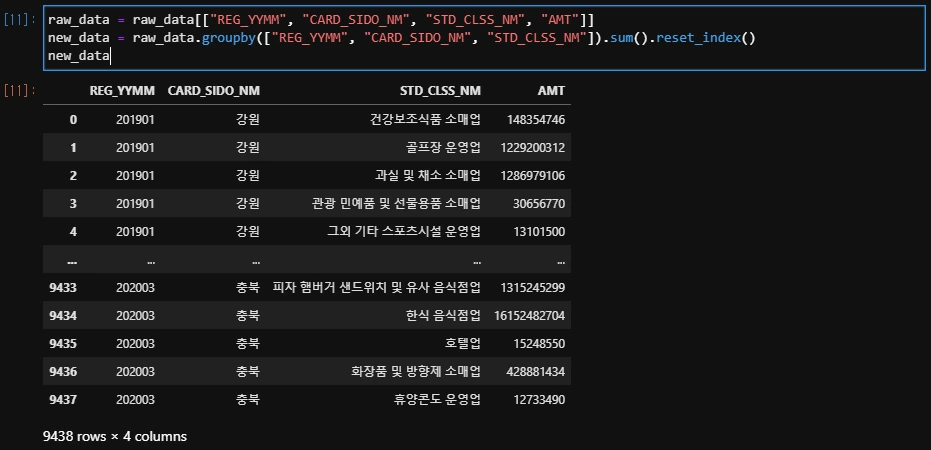The width and height of the screenshot is (931, 450).
Task: Select row index 3 in output table
Action: (x=73, y=204)
